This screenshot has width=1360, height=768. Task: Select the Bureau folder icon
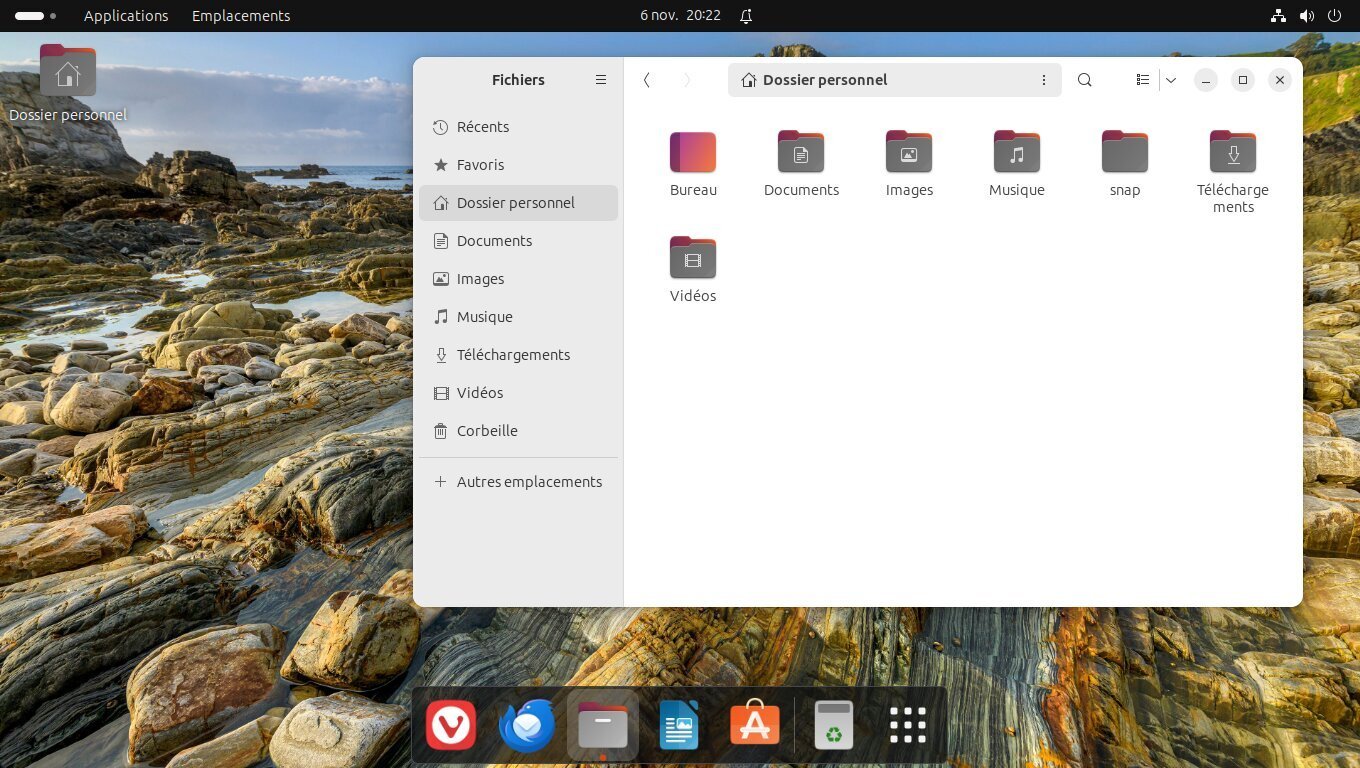tap(693, 153)
